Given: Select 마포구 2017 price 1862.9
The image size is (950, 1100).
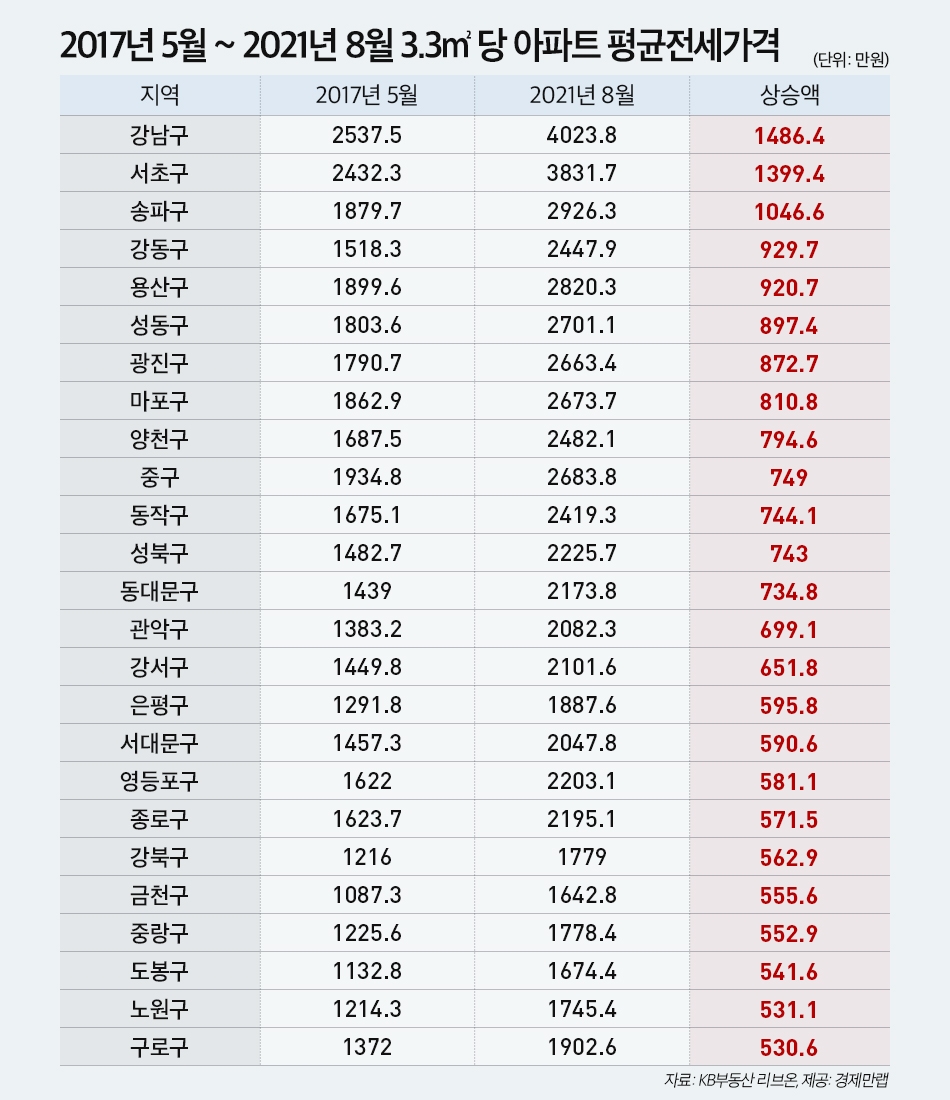Looking at the screenshot, I should pos(366,401).
